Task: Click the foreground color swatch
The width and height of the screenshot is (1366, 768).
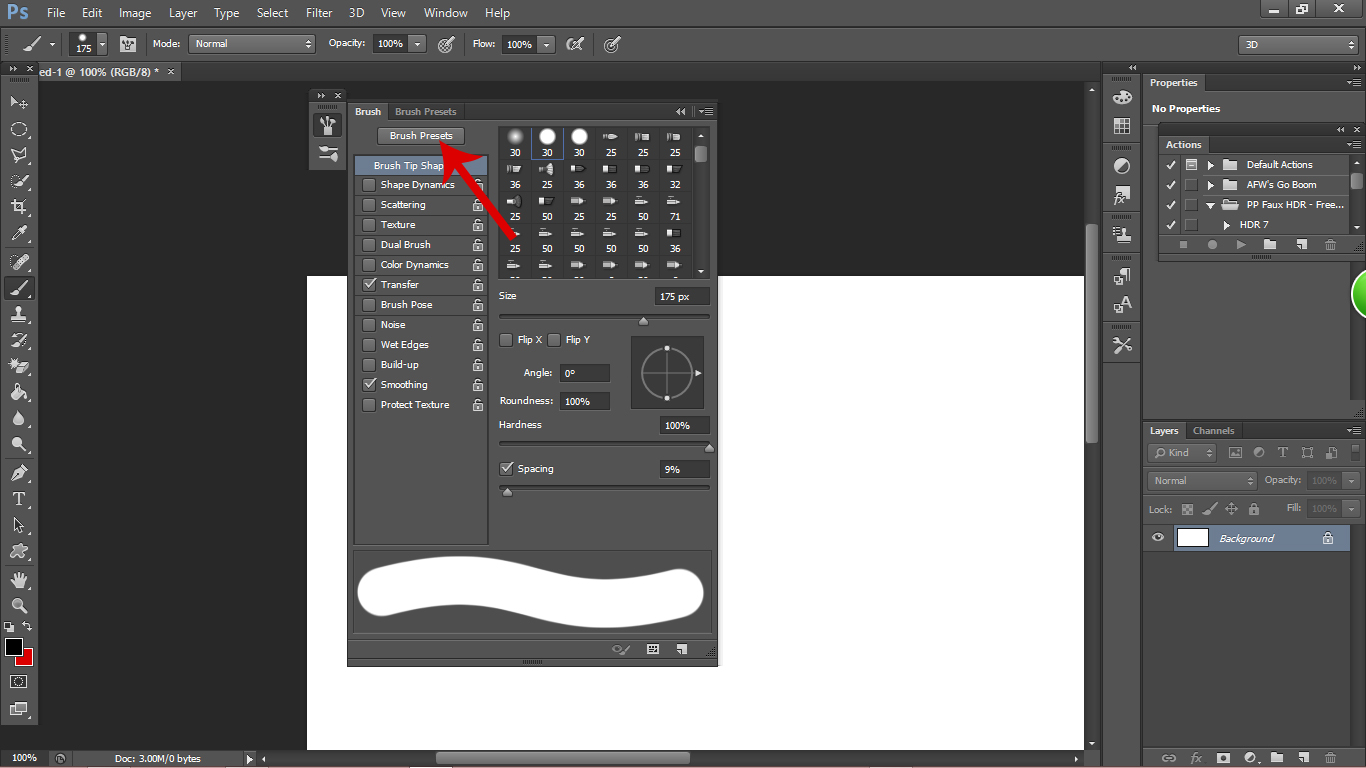Action: click(x=14, y=649)
